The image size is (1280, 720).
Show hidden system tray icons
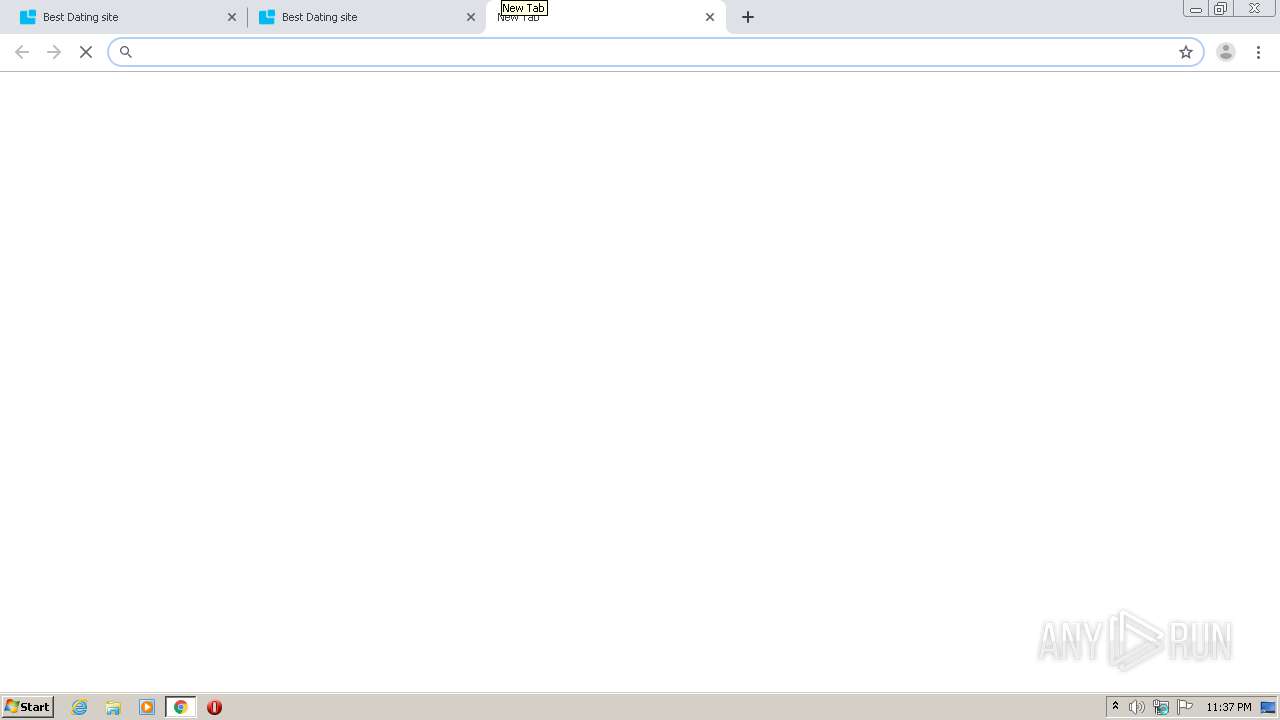pyautogui.click(x=1116, y=707)
